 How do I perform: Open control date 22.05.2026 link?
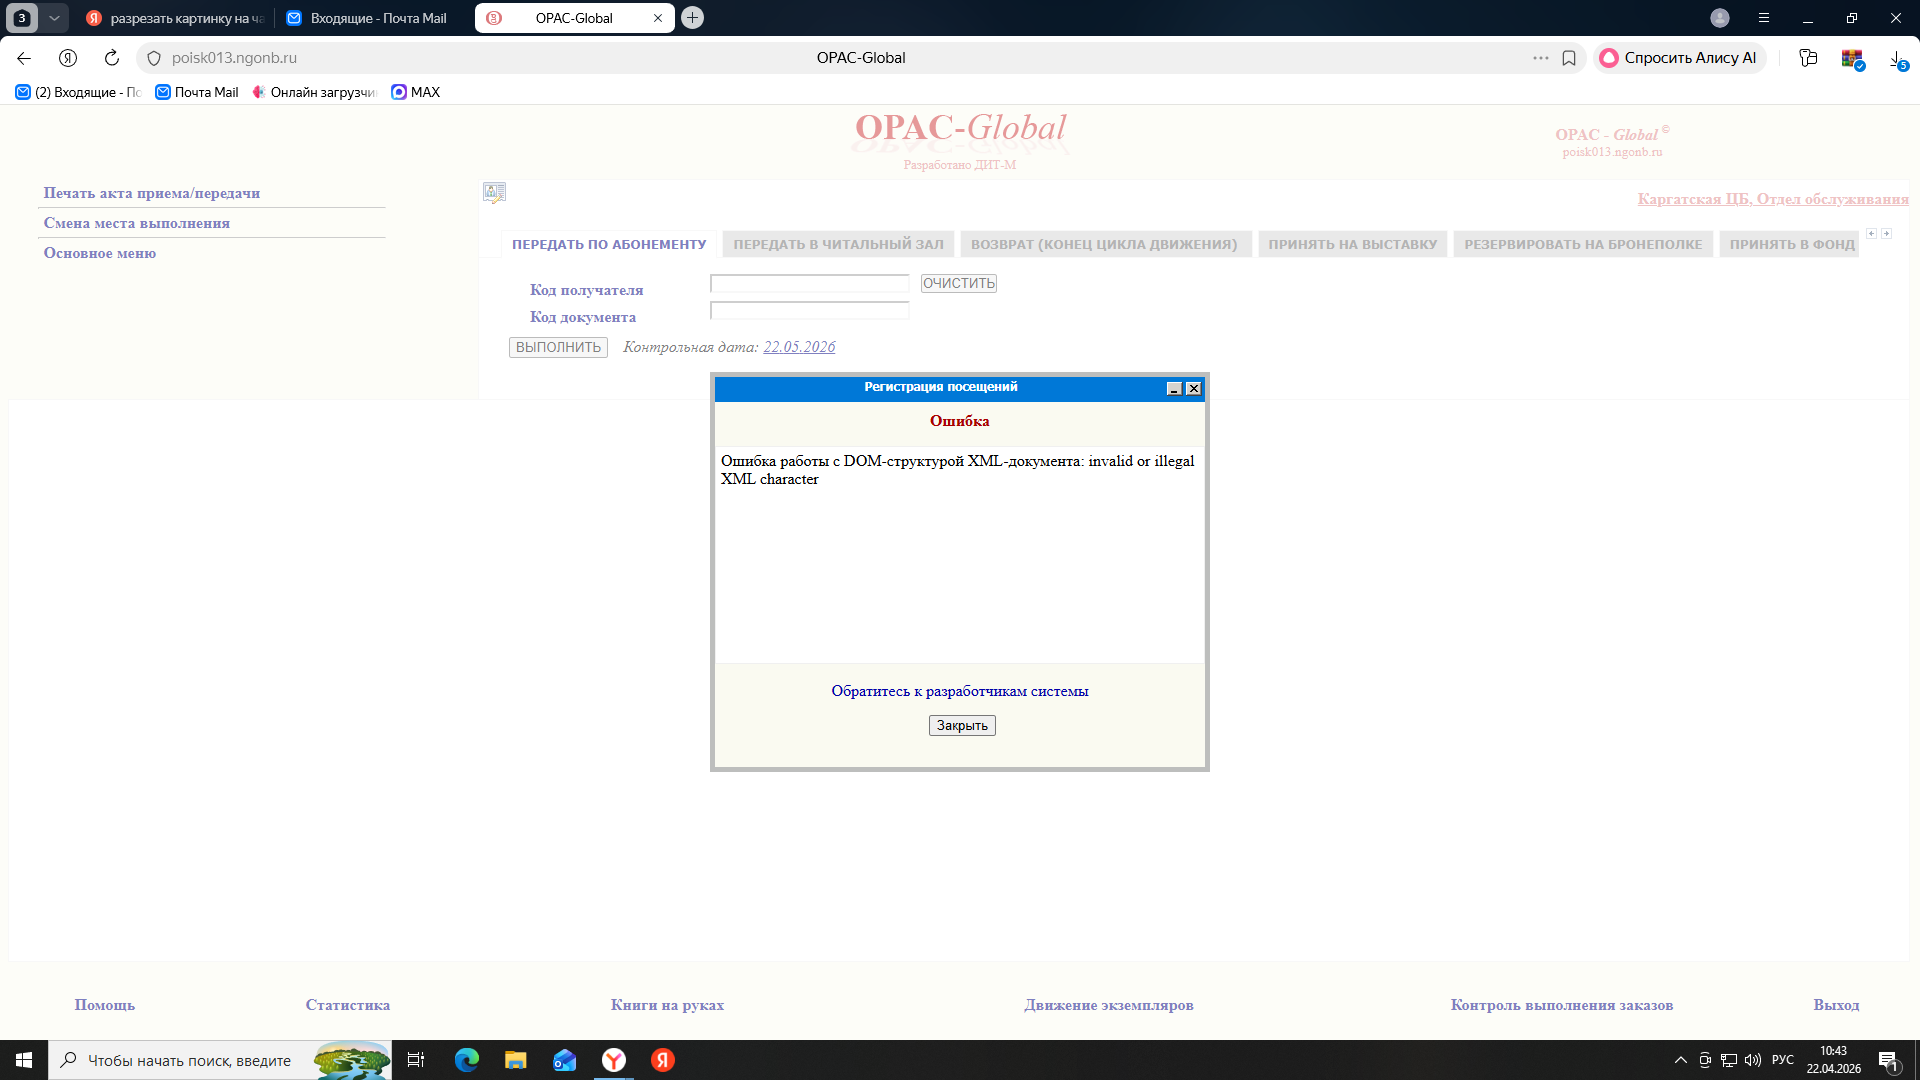click(799, 347)
